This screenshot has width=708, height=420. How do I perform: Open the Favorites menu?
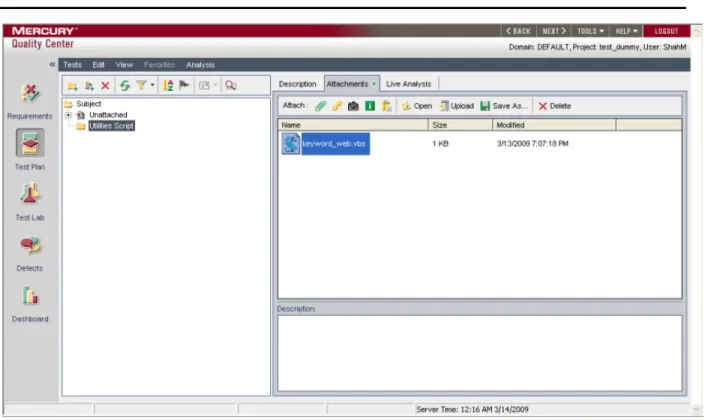[159, 65]
